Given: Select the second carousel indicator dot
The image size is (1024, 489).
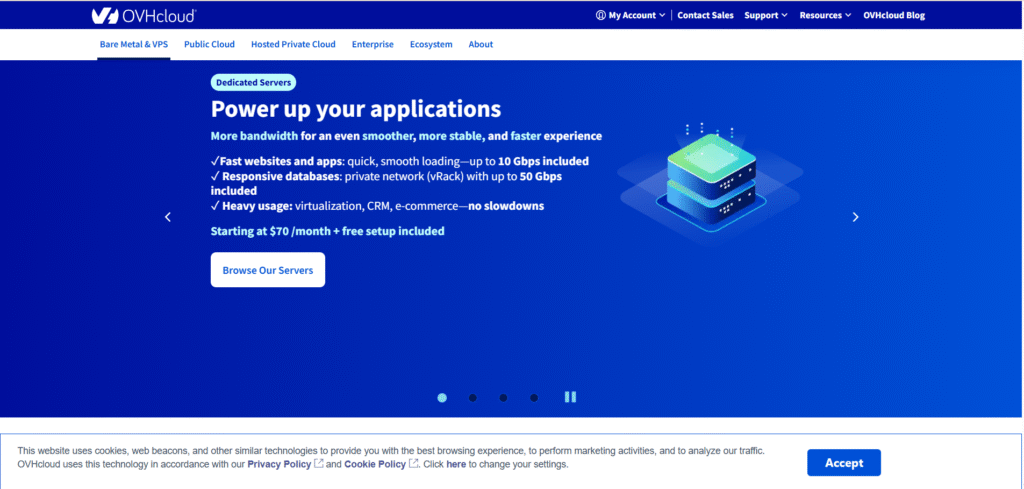Looking at the screenshot, I should point(473,398).
